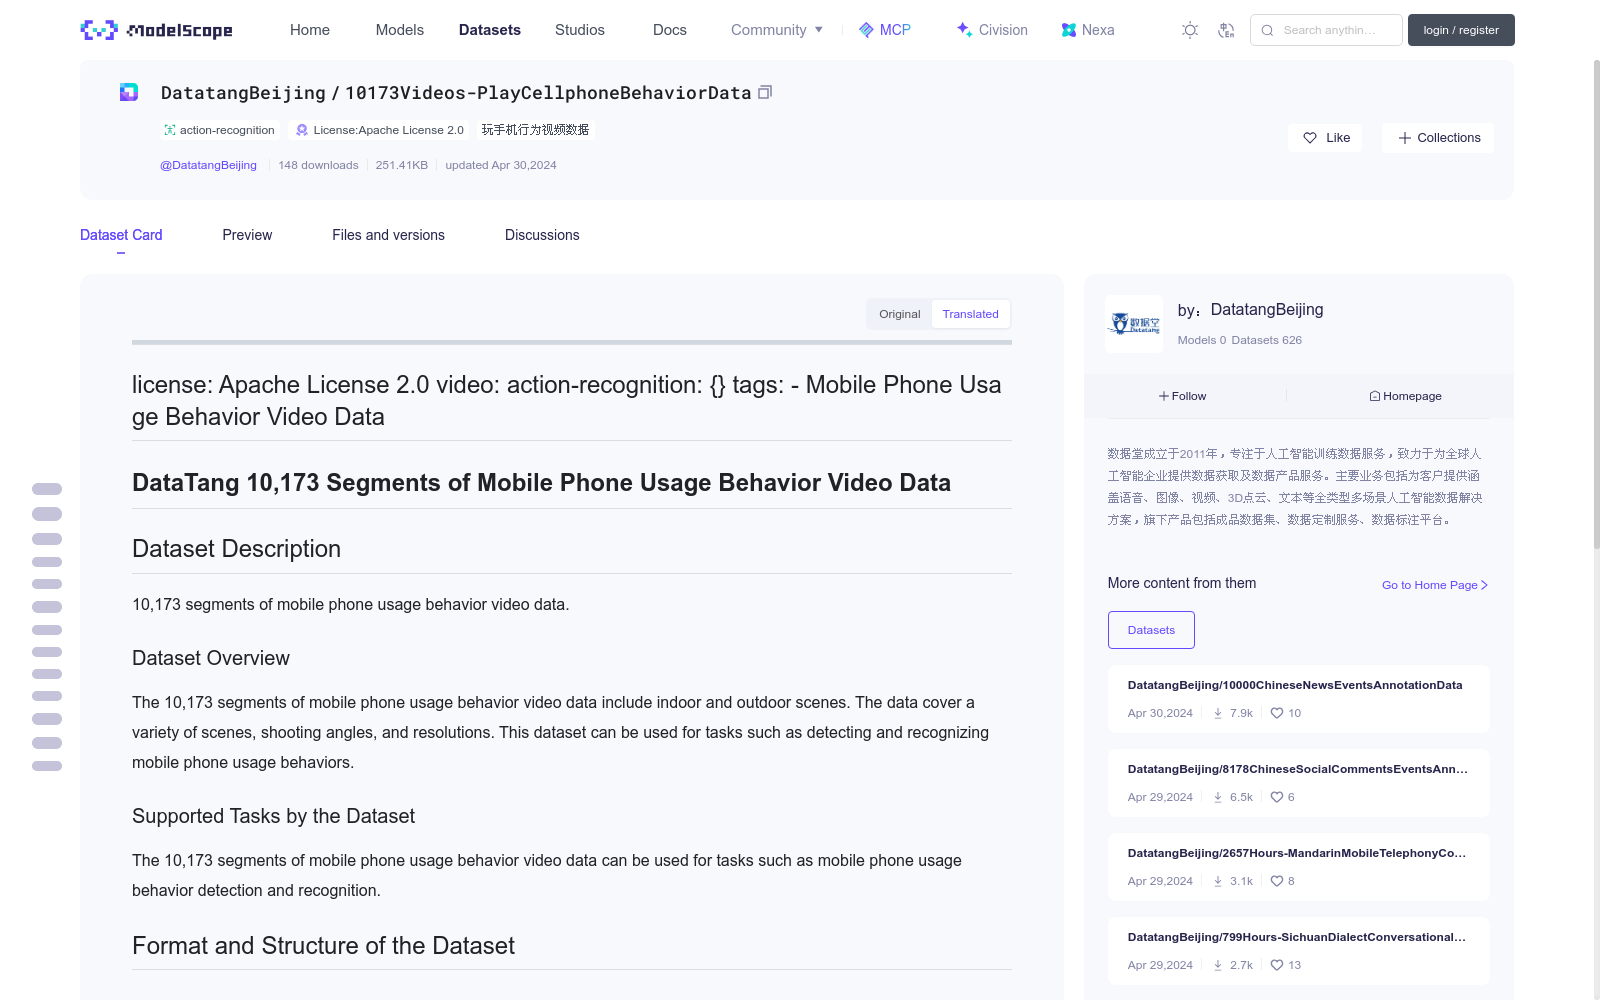Click Format and Structure of the Dataset heading
1600x1000 pixels.
(323, 946)
